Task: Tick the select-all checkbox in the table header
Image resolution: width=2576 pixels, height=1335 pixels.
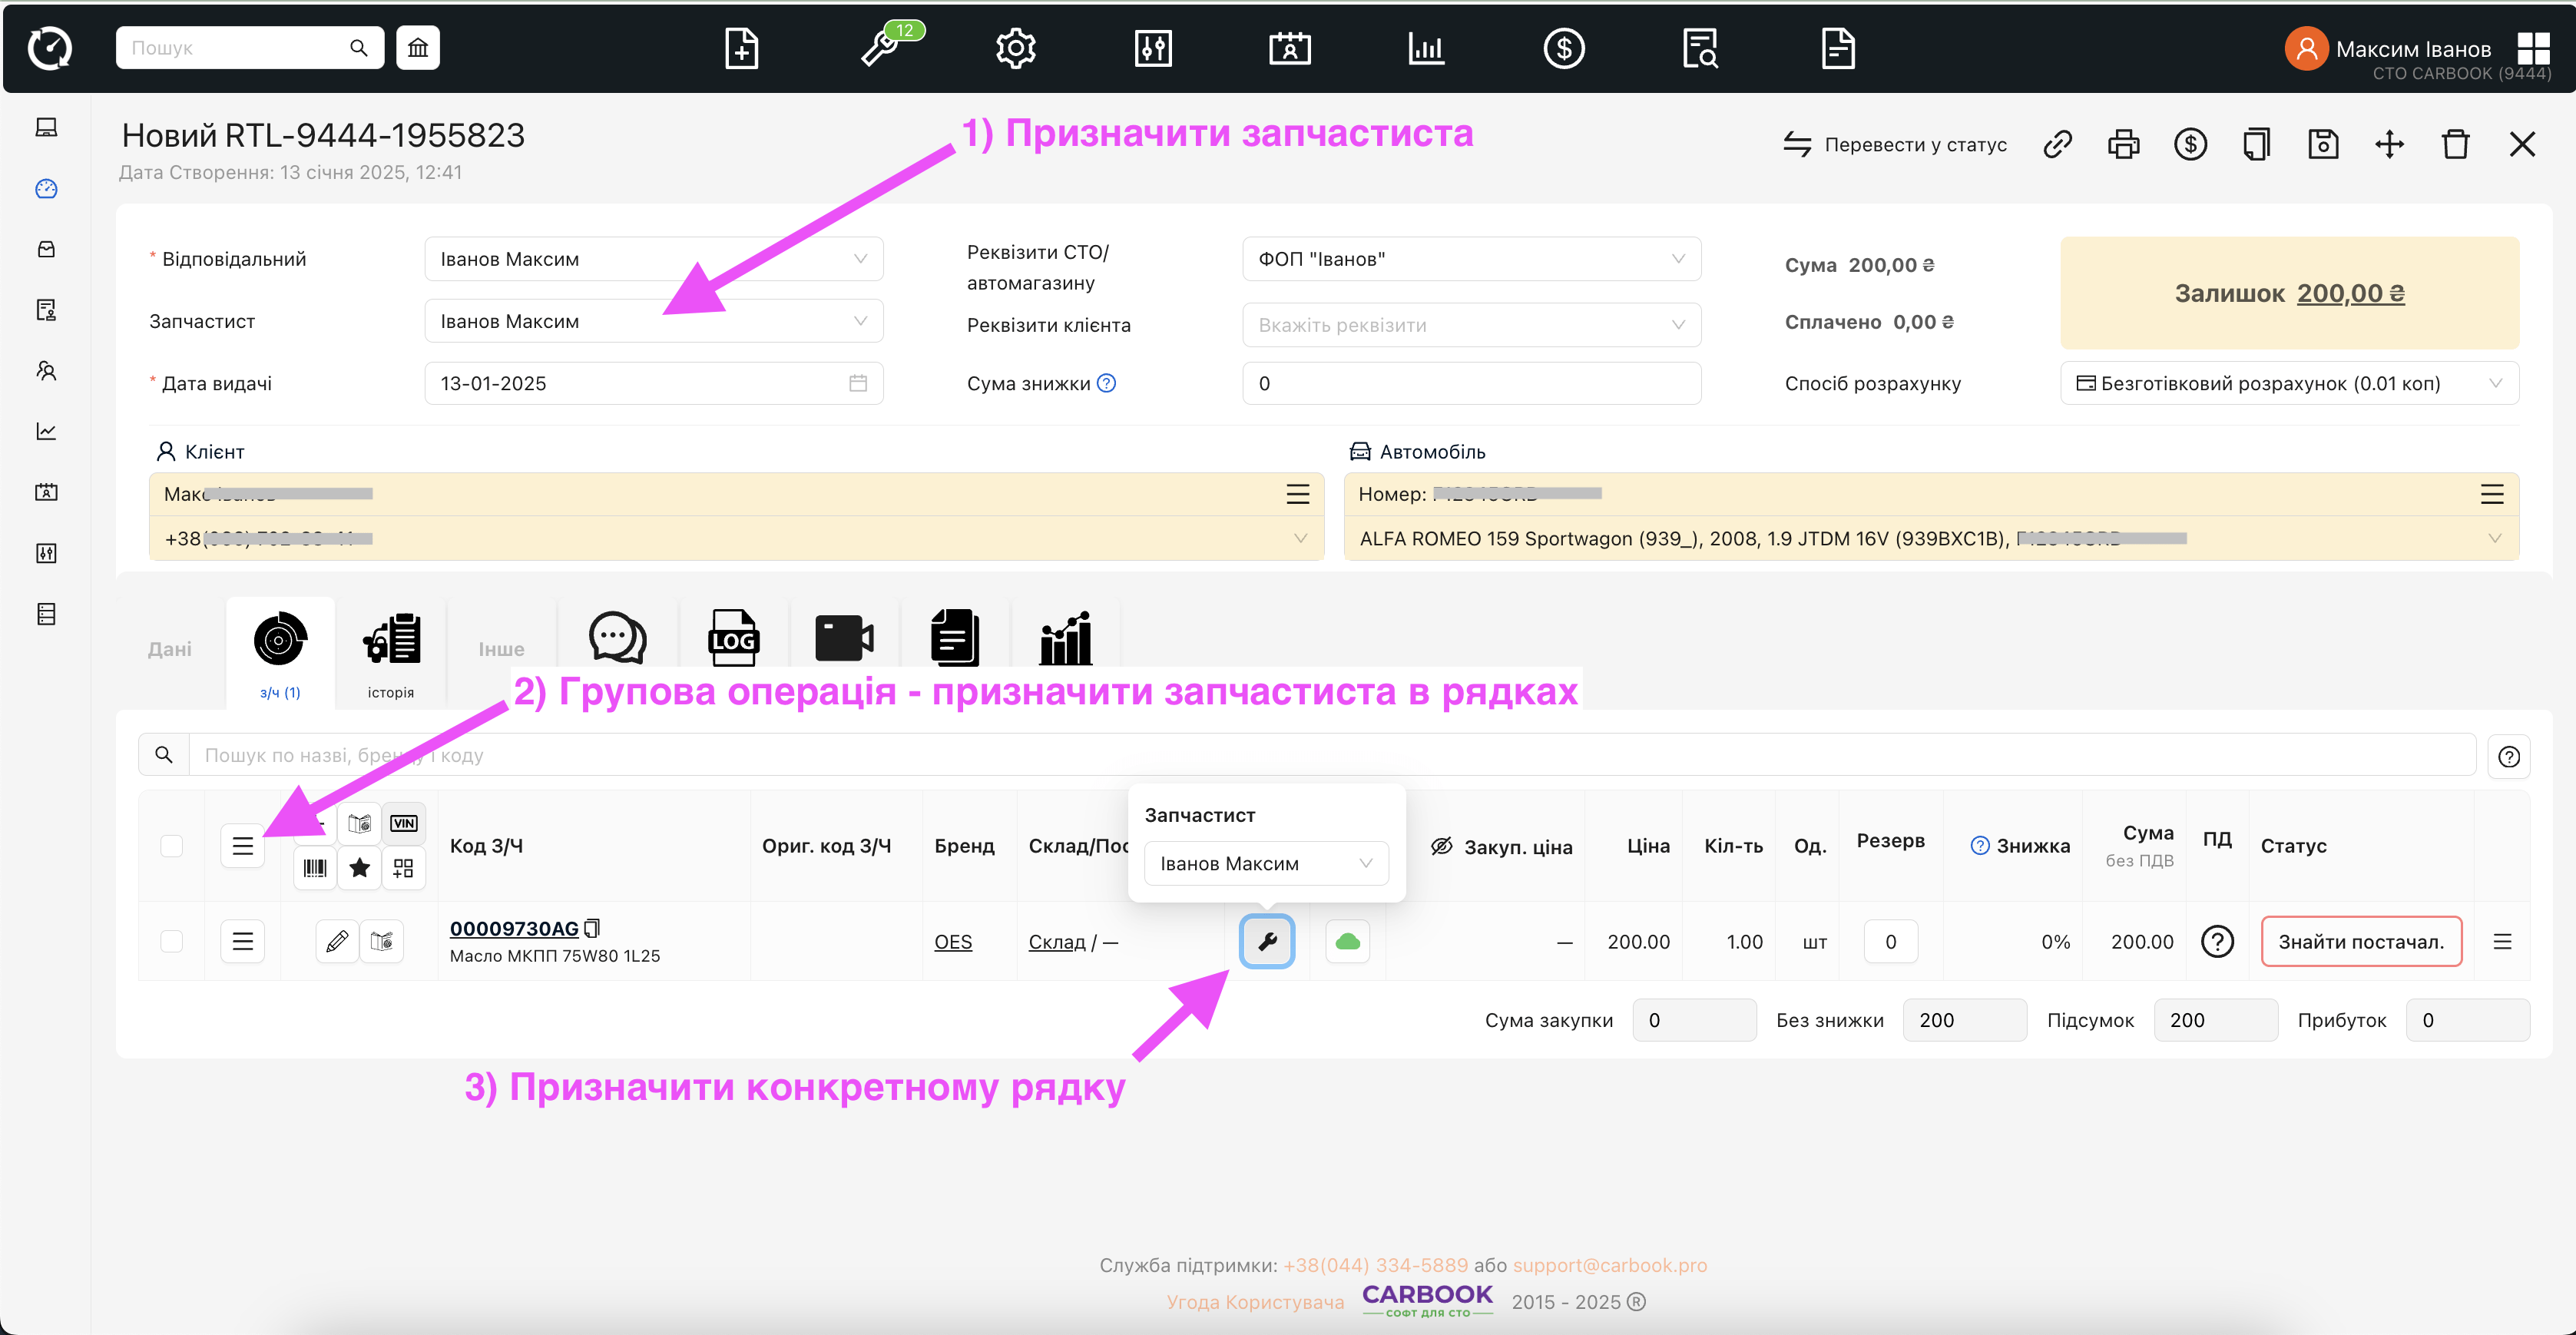Action: click(x=172, y=846)
